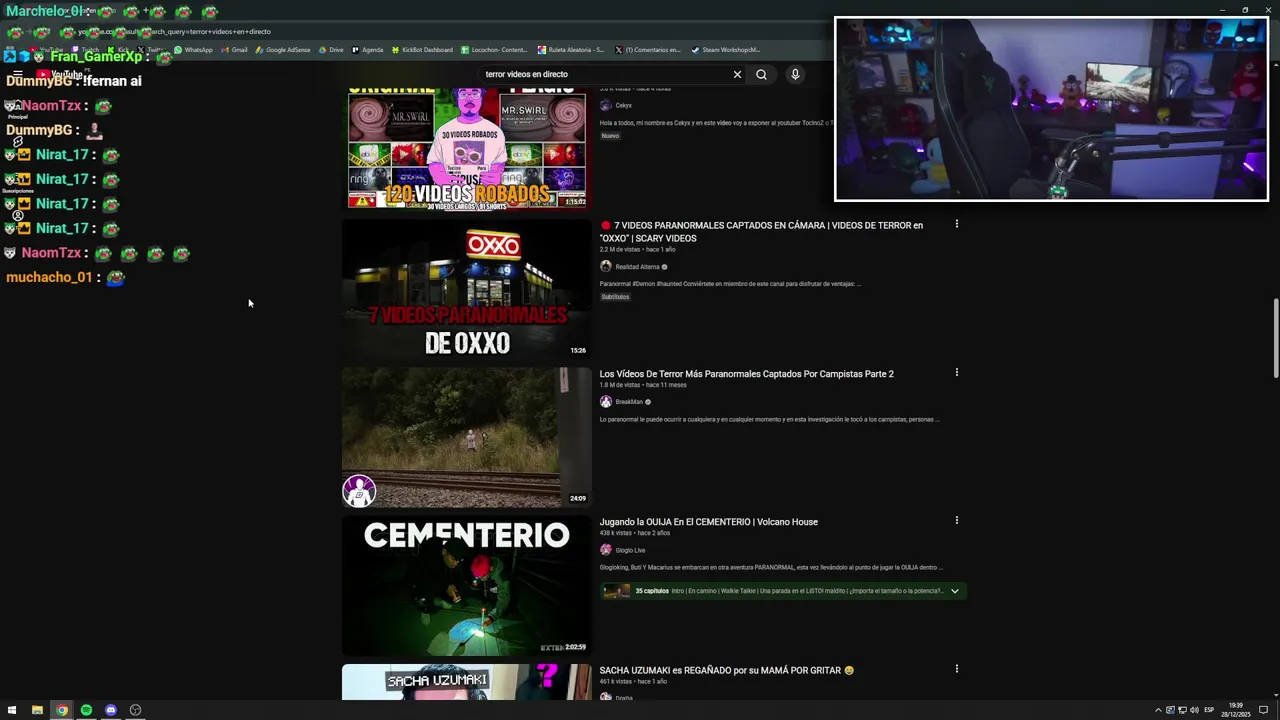The image size is (1280, 720).
Task: Open Realidad Alterna channel avatar
Action: click(605, 266)
